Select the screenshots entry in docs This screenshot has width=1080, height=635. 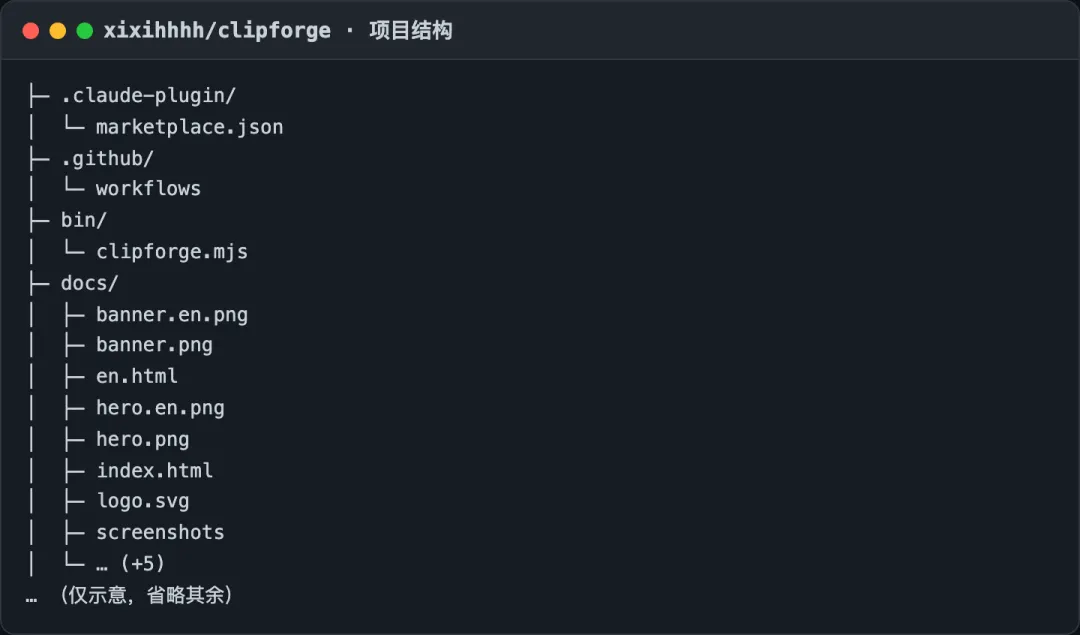point(160,532)
